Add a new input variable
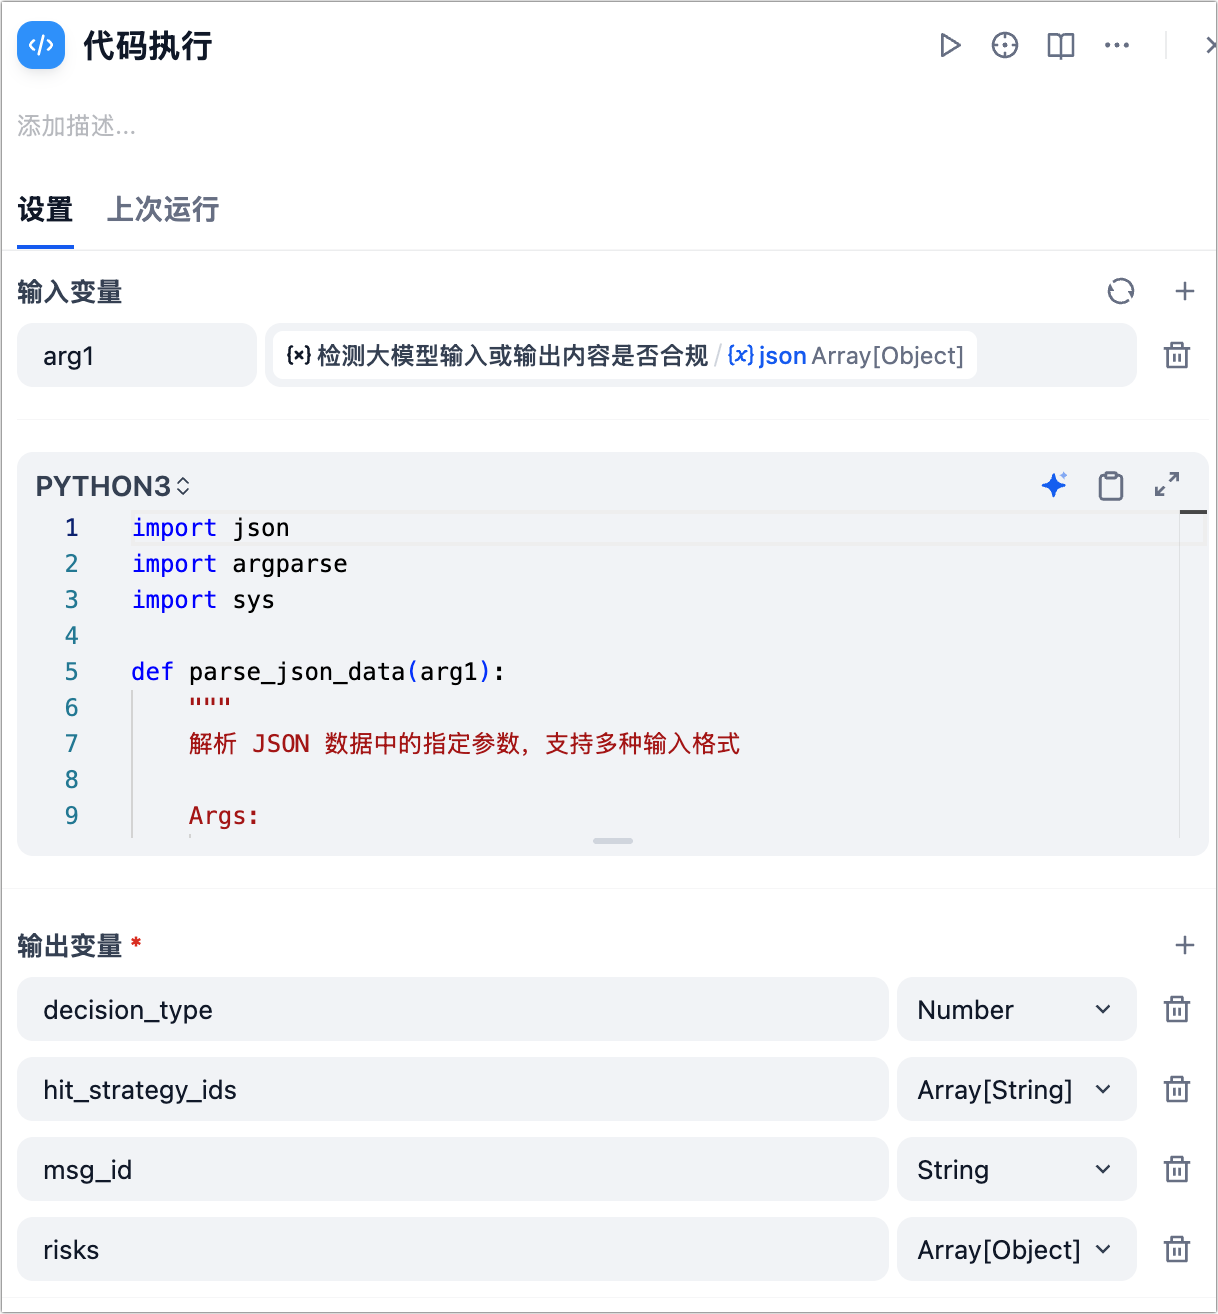This screenshot has width=1218, height=1314. click(x=1184, y=291)
